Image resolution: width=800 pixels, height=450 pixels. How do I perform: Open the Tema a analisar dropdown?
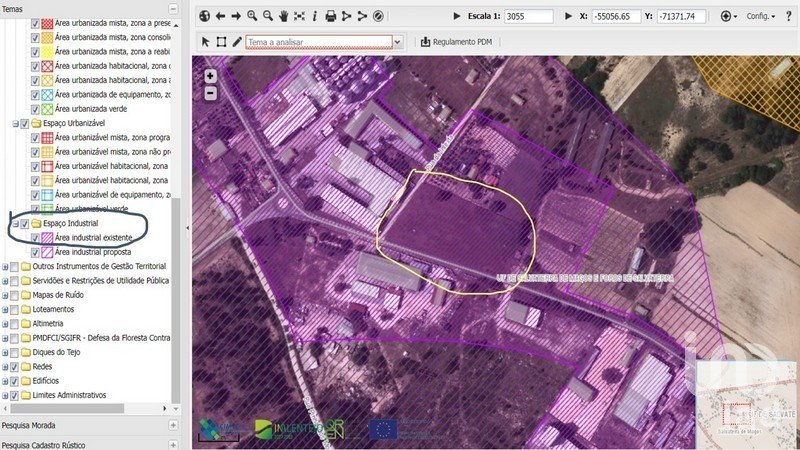click(x=397, y=42)
